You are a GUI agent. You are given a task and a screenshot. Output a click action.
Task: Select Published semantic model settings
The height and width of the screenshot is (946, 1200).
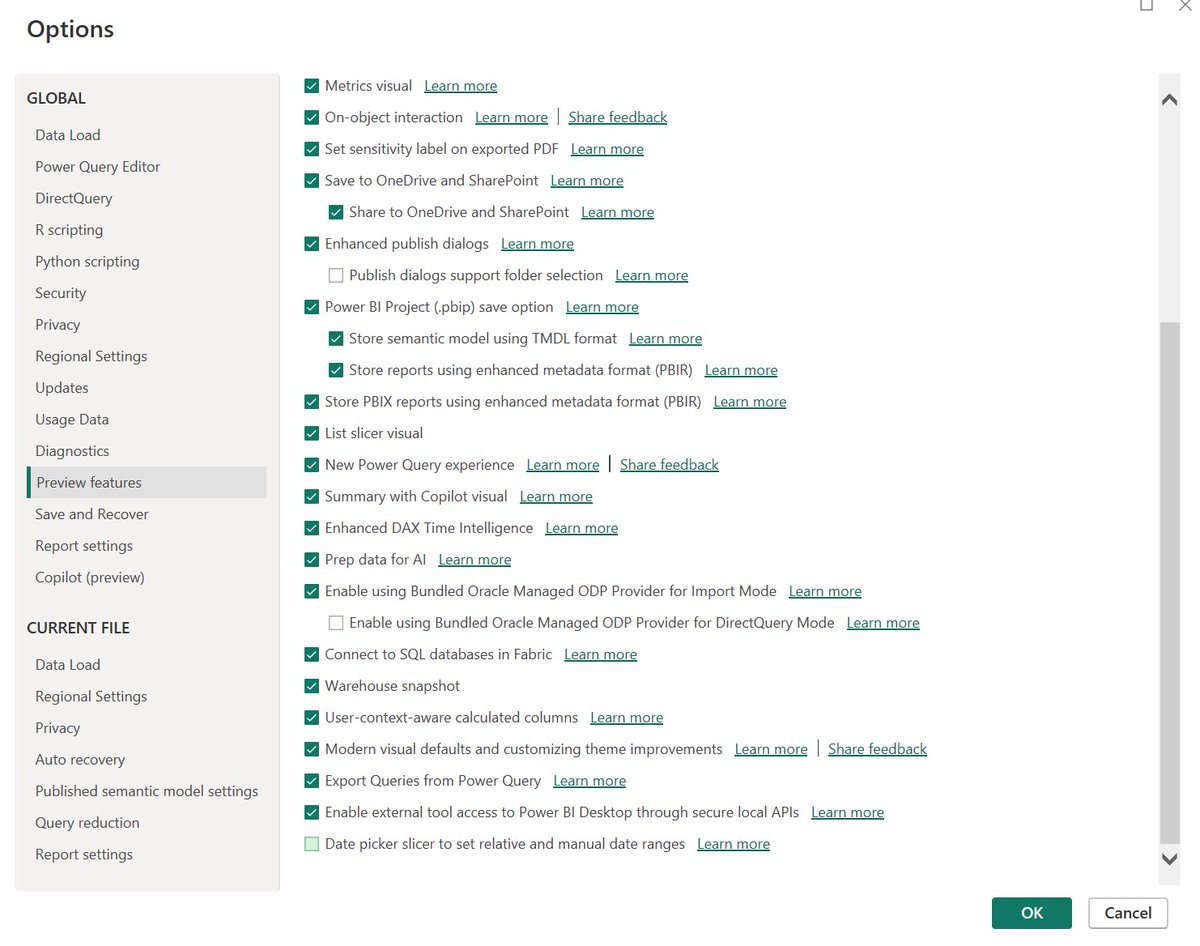[x=147, y=791]
